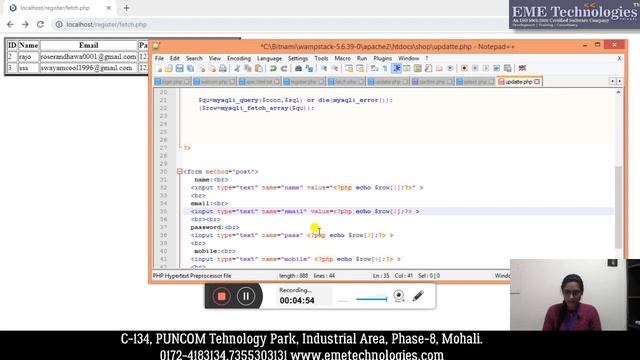Screen dimensions: 640x360
Task: Stop the screen recording
Action: tap(221, 296)
